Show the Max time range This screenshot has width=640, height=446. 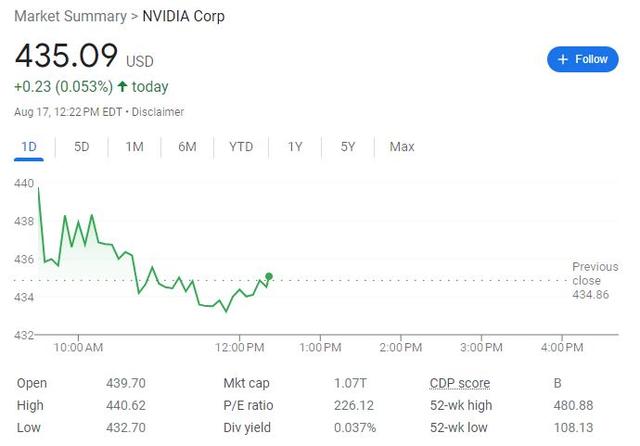[x=402, y=147]
